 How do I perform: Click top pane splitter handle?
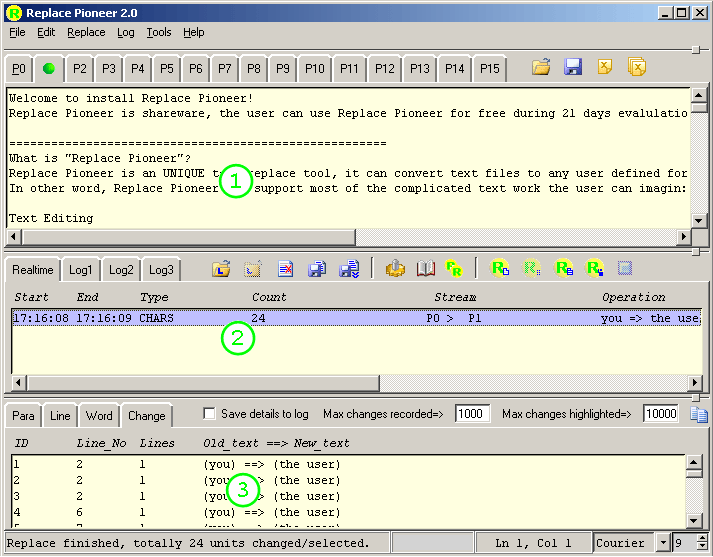click(x=695, y=50)
